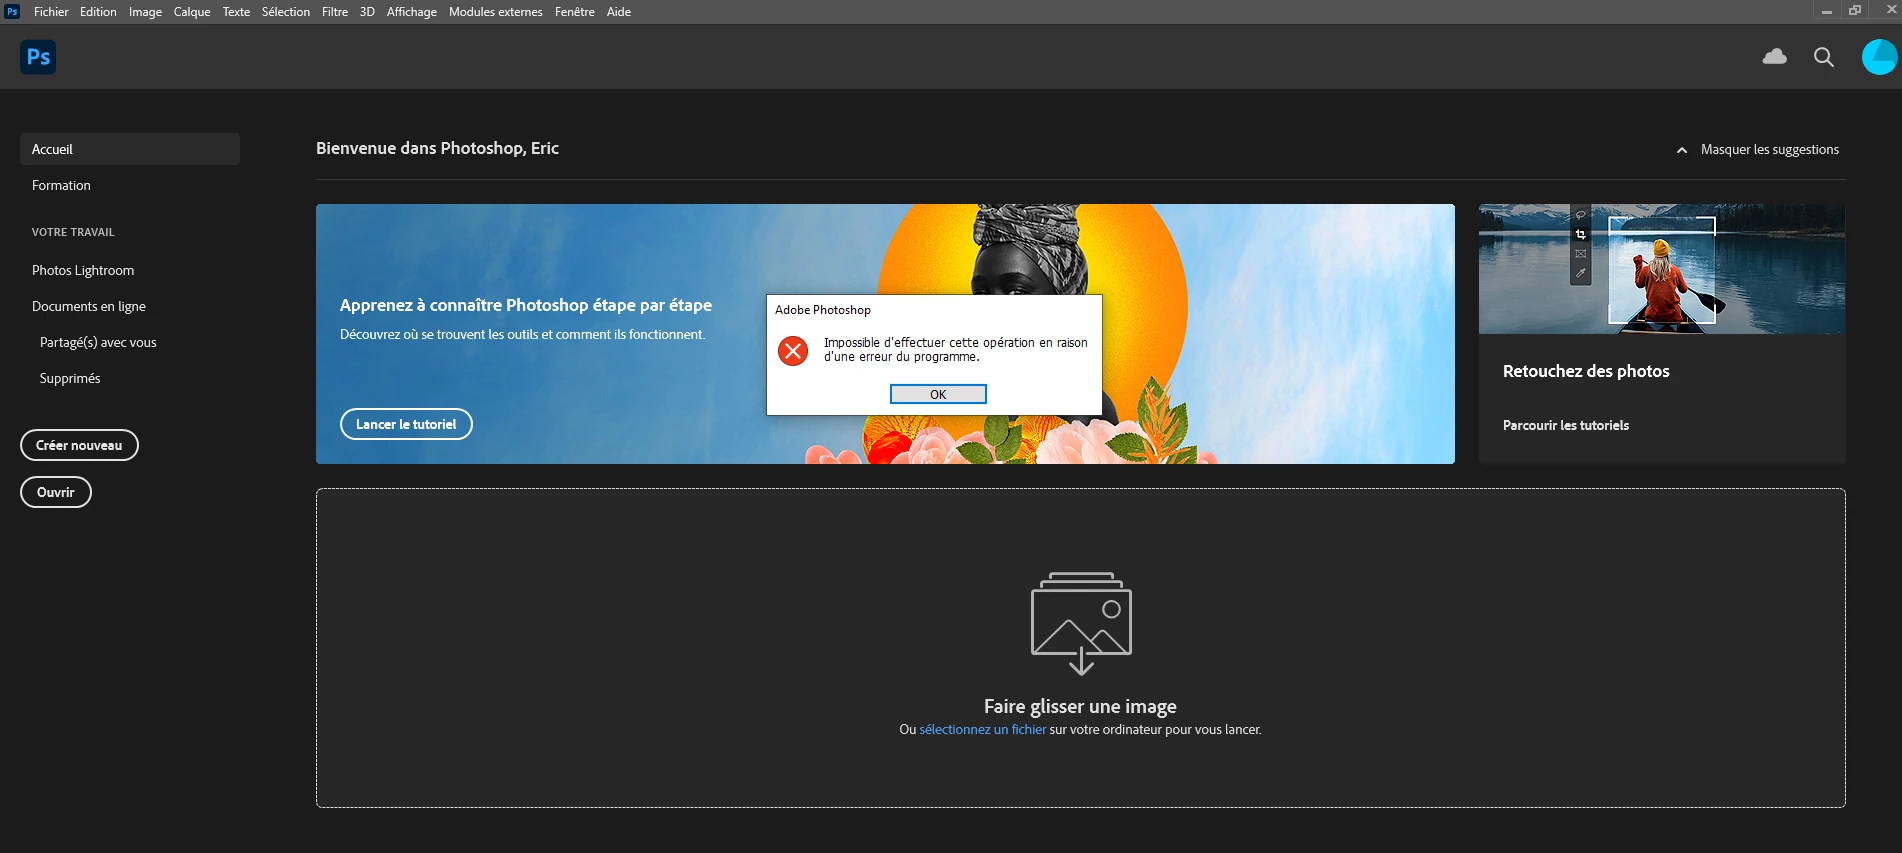
Task: Click the Faire glisser une image text
Action: 1080,706
